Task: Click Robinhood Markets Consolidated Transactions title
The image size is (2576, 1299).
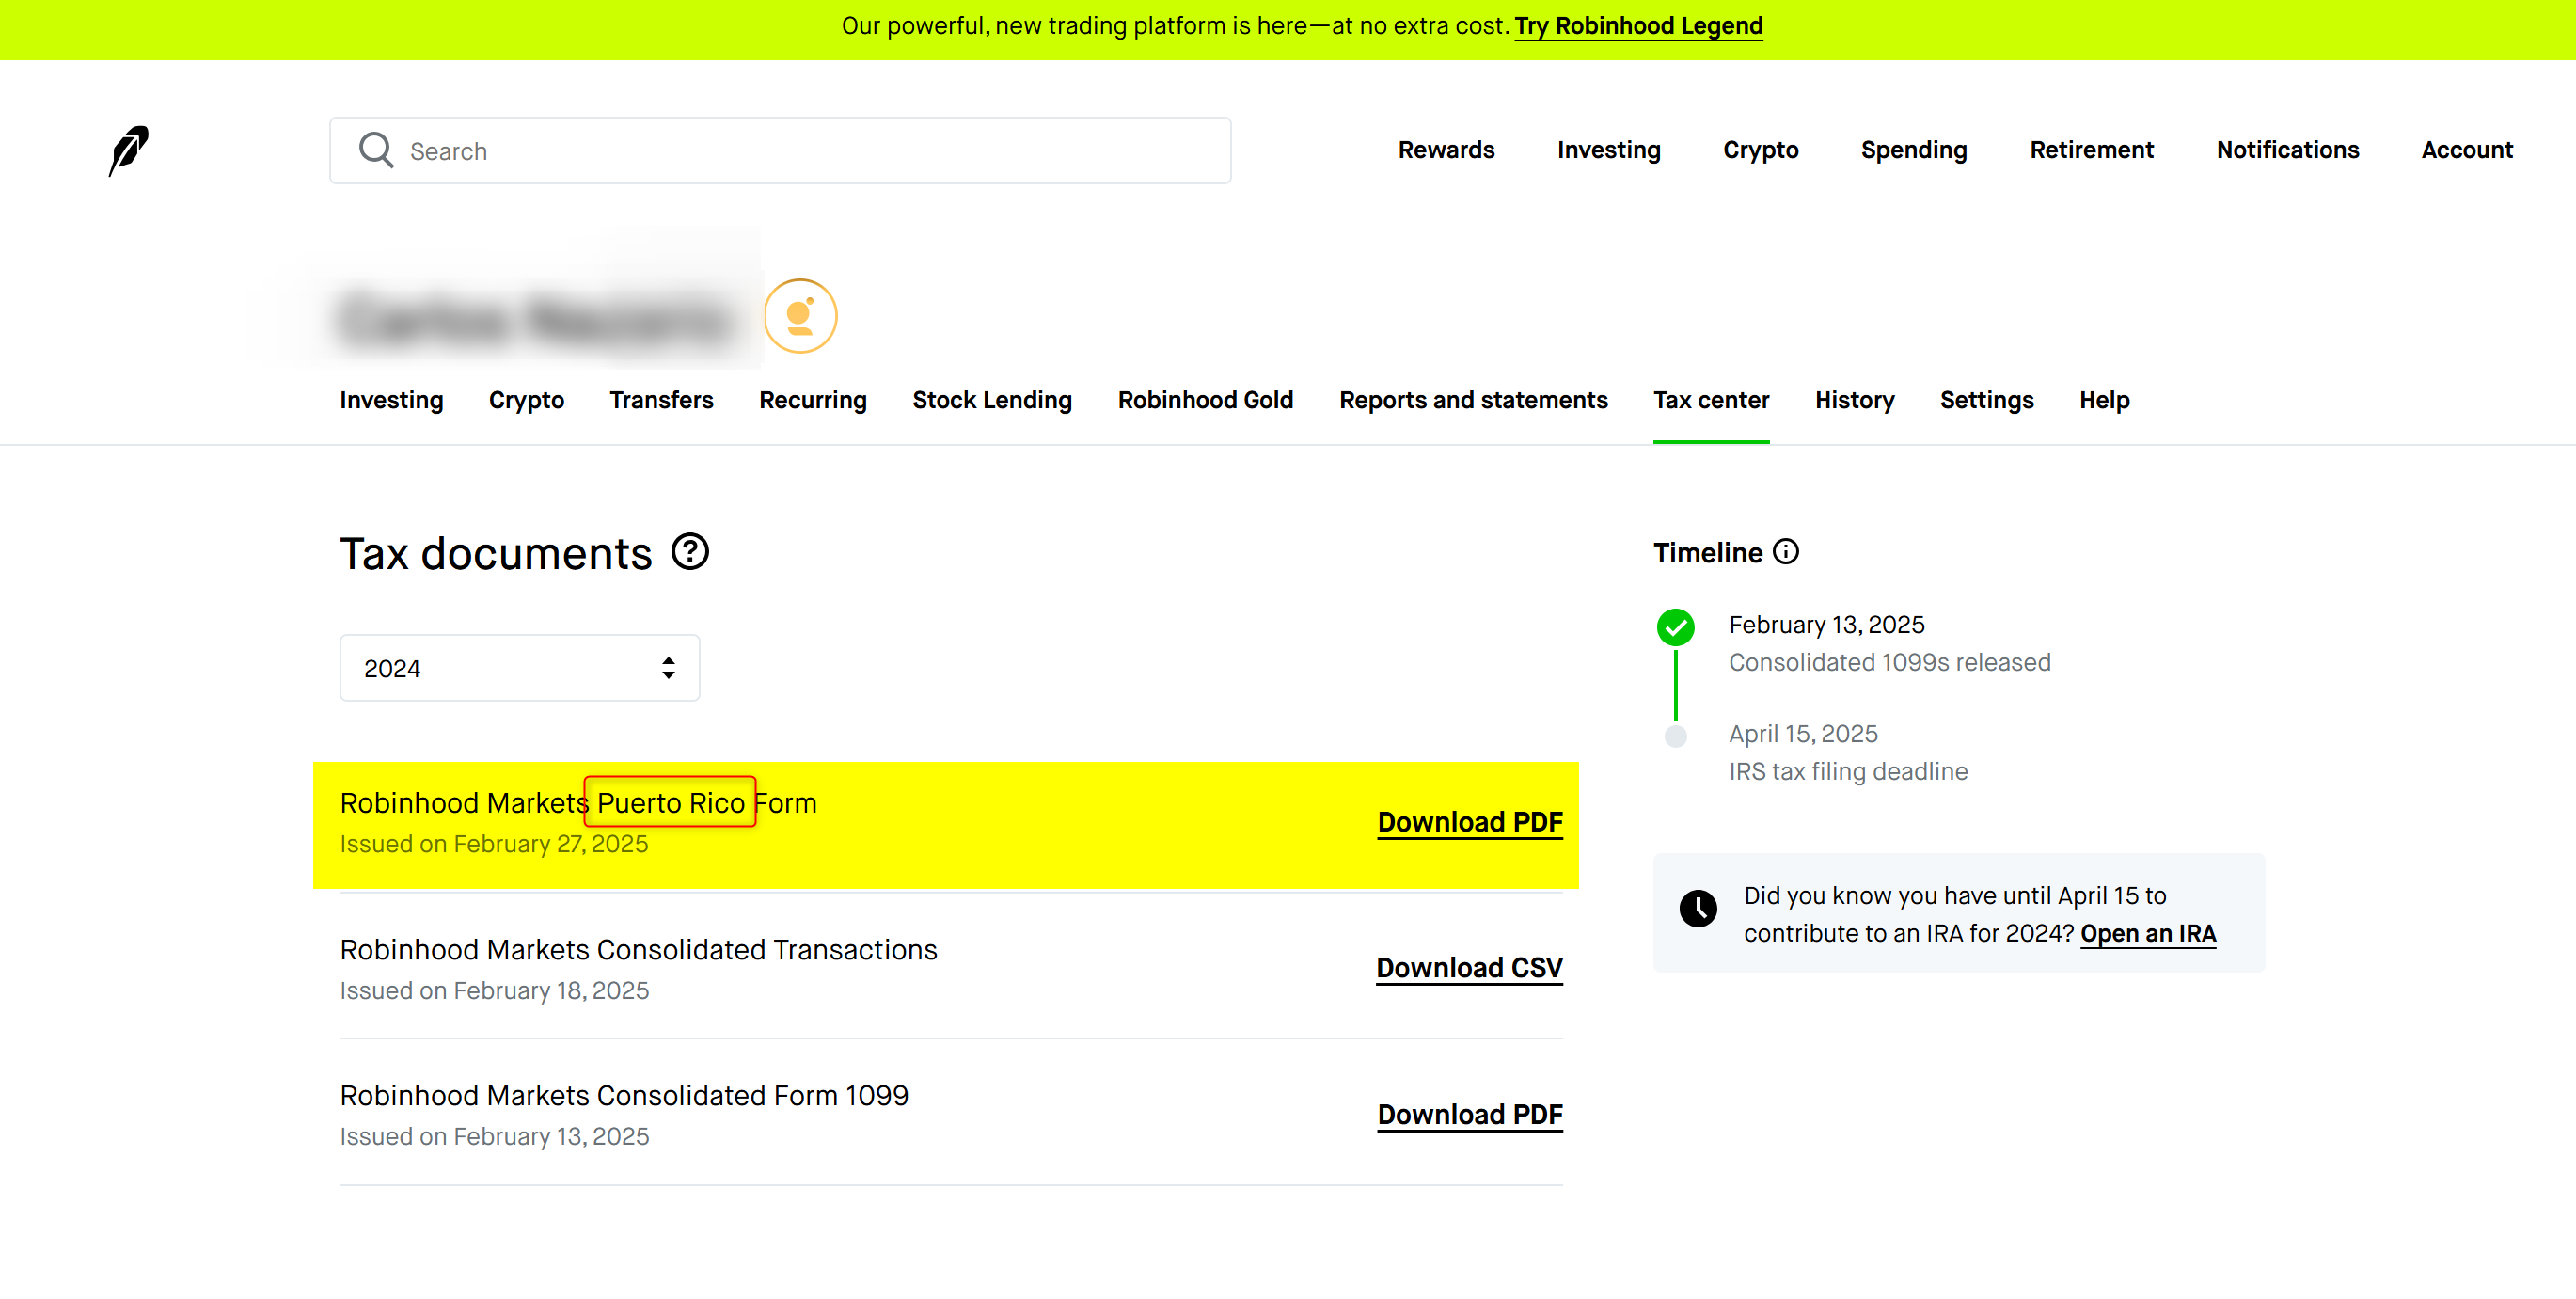Action: 638,950
